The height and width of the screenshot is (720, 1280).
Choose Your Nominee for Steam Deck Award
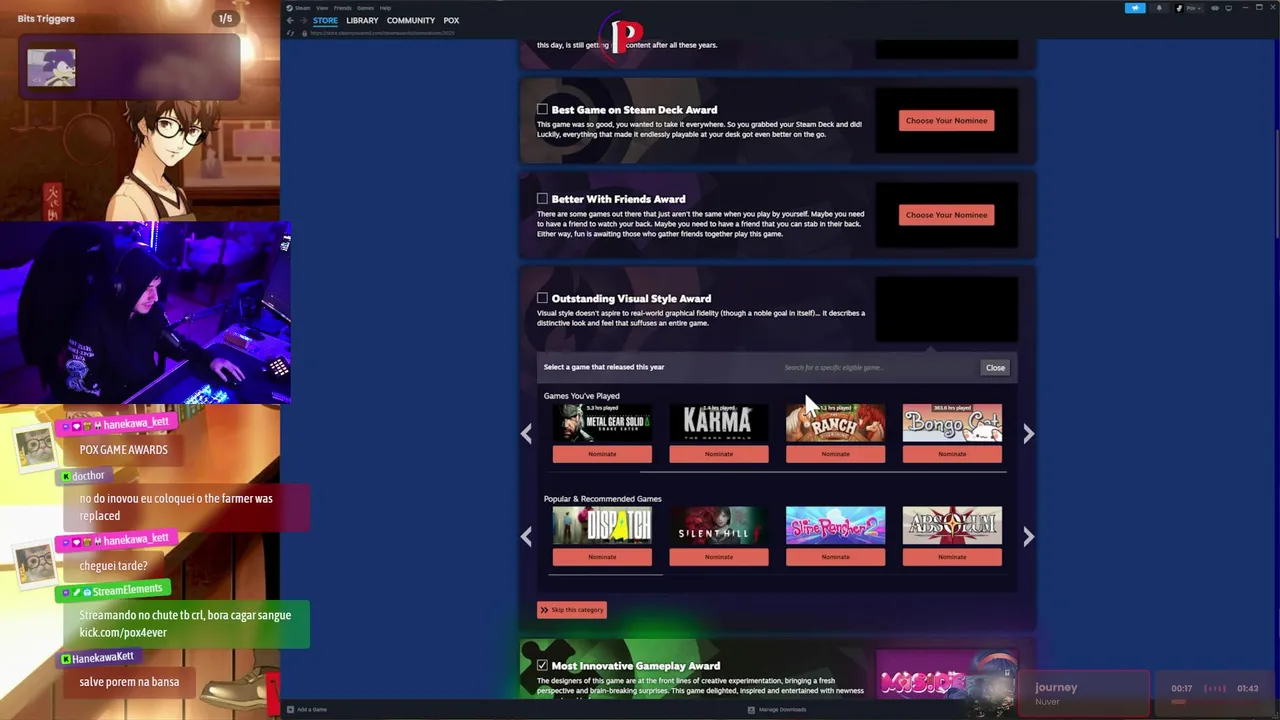click(946, 120)
